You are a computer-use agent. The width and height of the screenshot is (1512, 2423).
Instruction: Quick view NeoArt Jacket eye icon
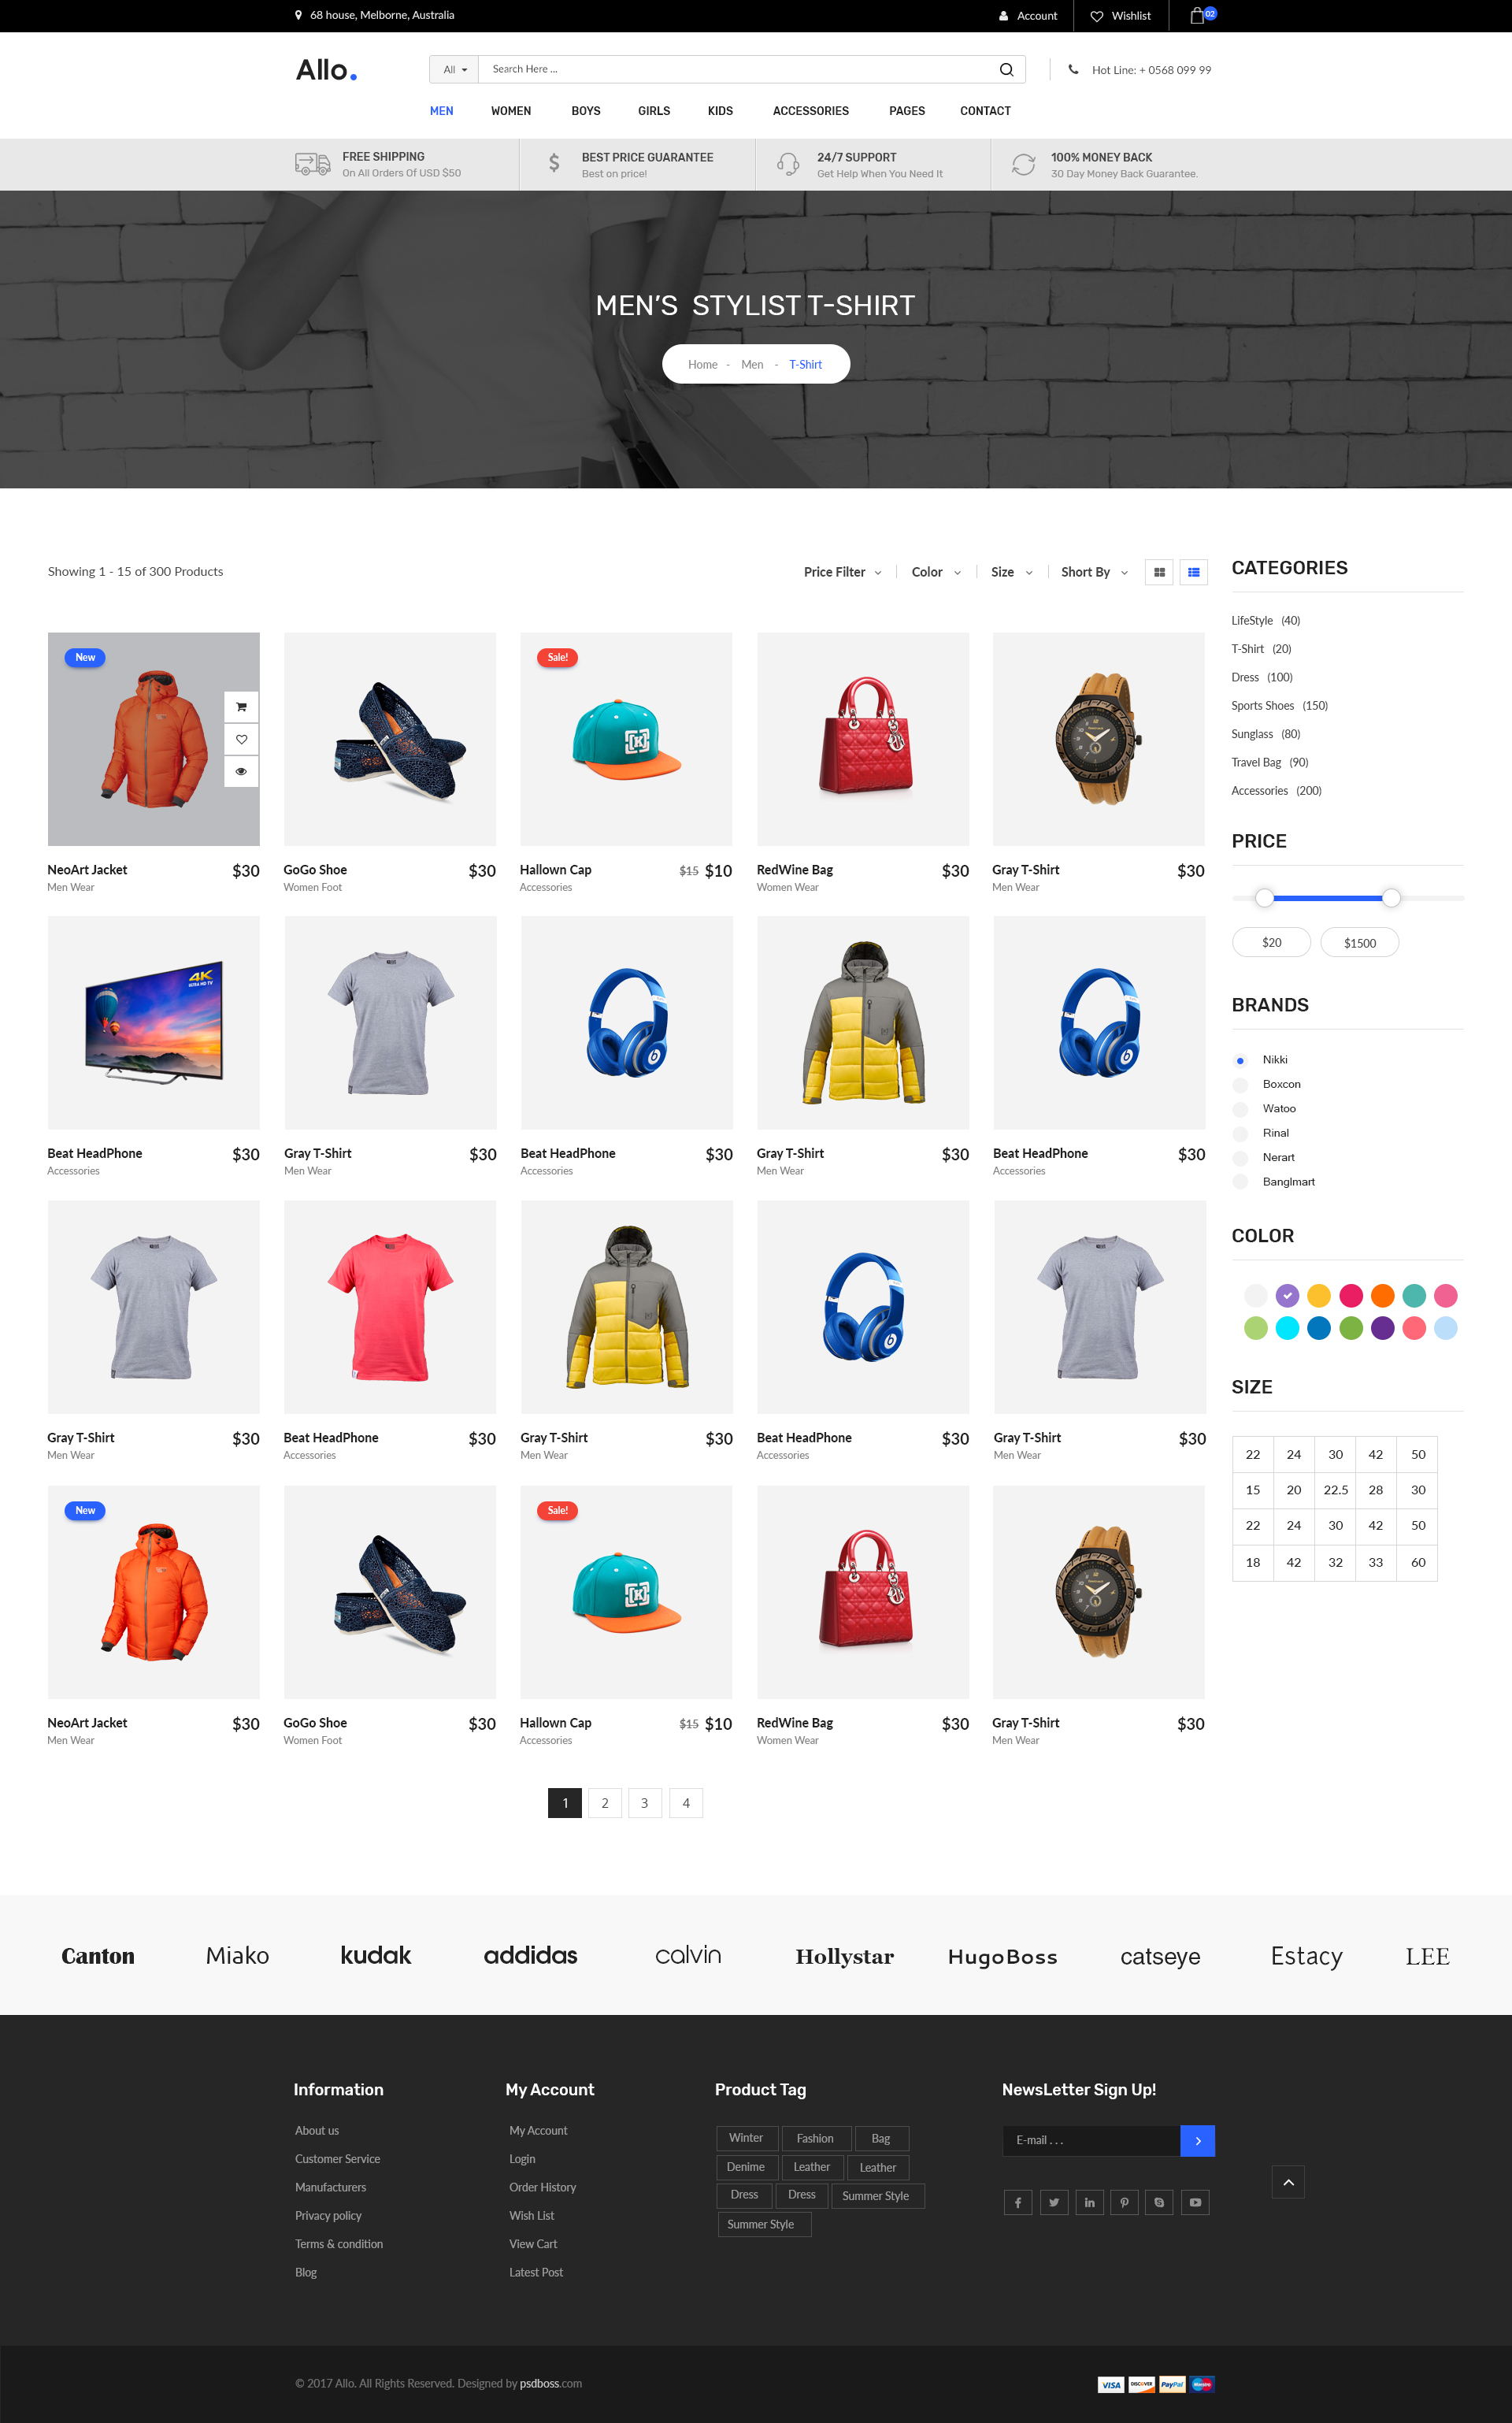pos(241,771)
